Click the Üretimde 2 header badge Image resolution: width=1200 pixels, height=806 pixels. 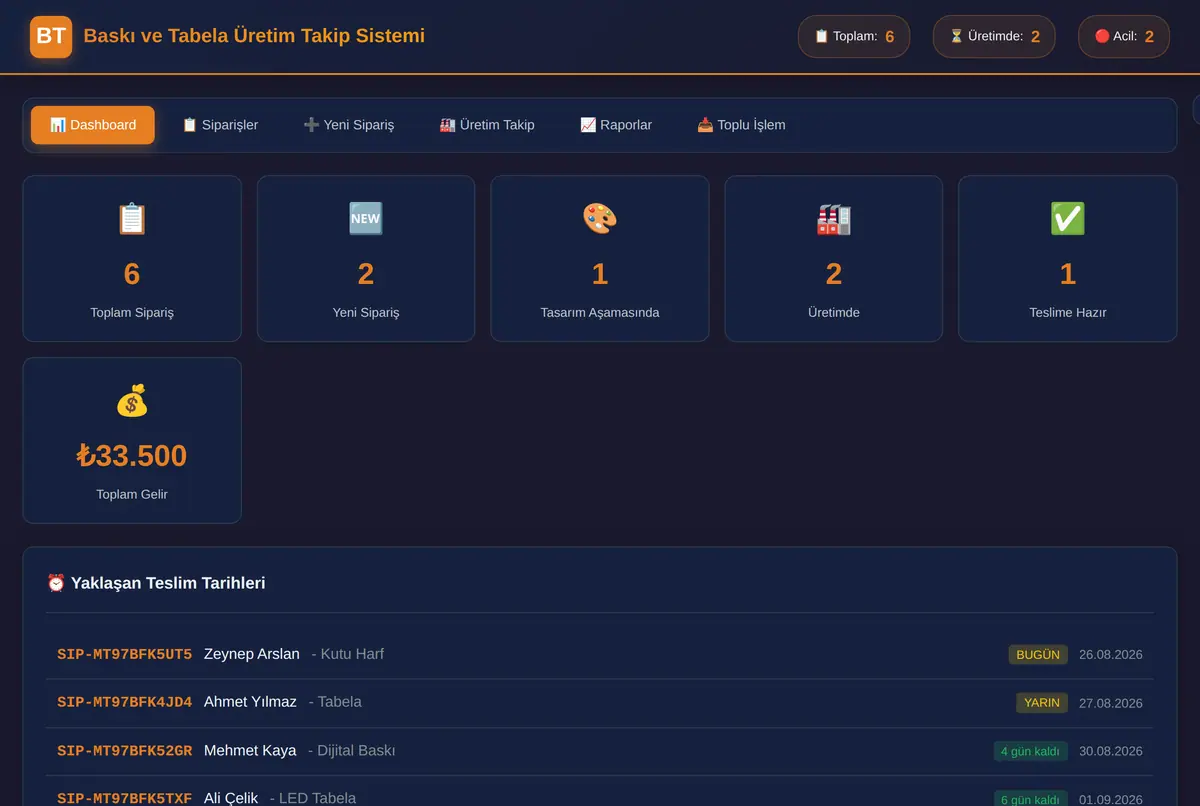click(x=994, y=36)
